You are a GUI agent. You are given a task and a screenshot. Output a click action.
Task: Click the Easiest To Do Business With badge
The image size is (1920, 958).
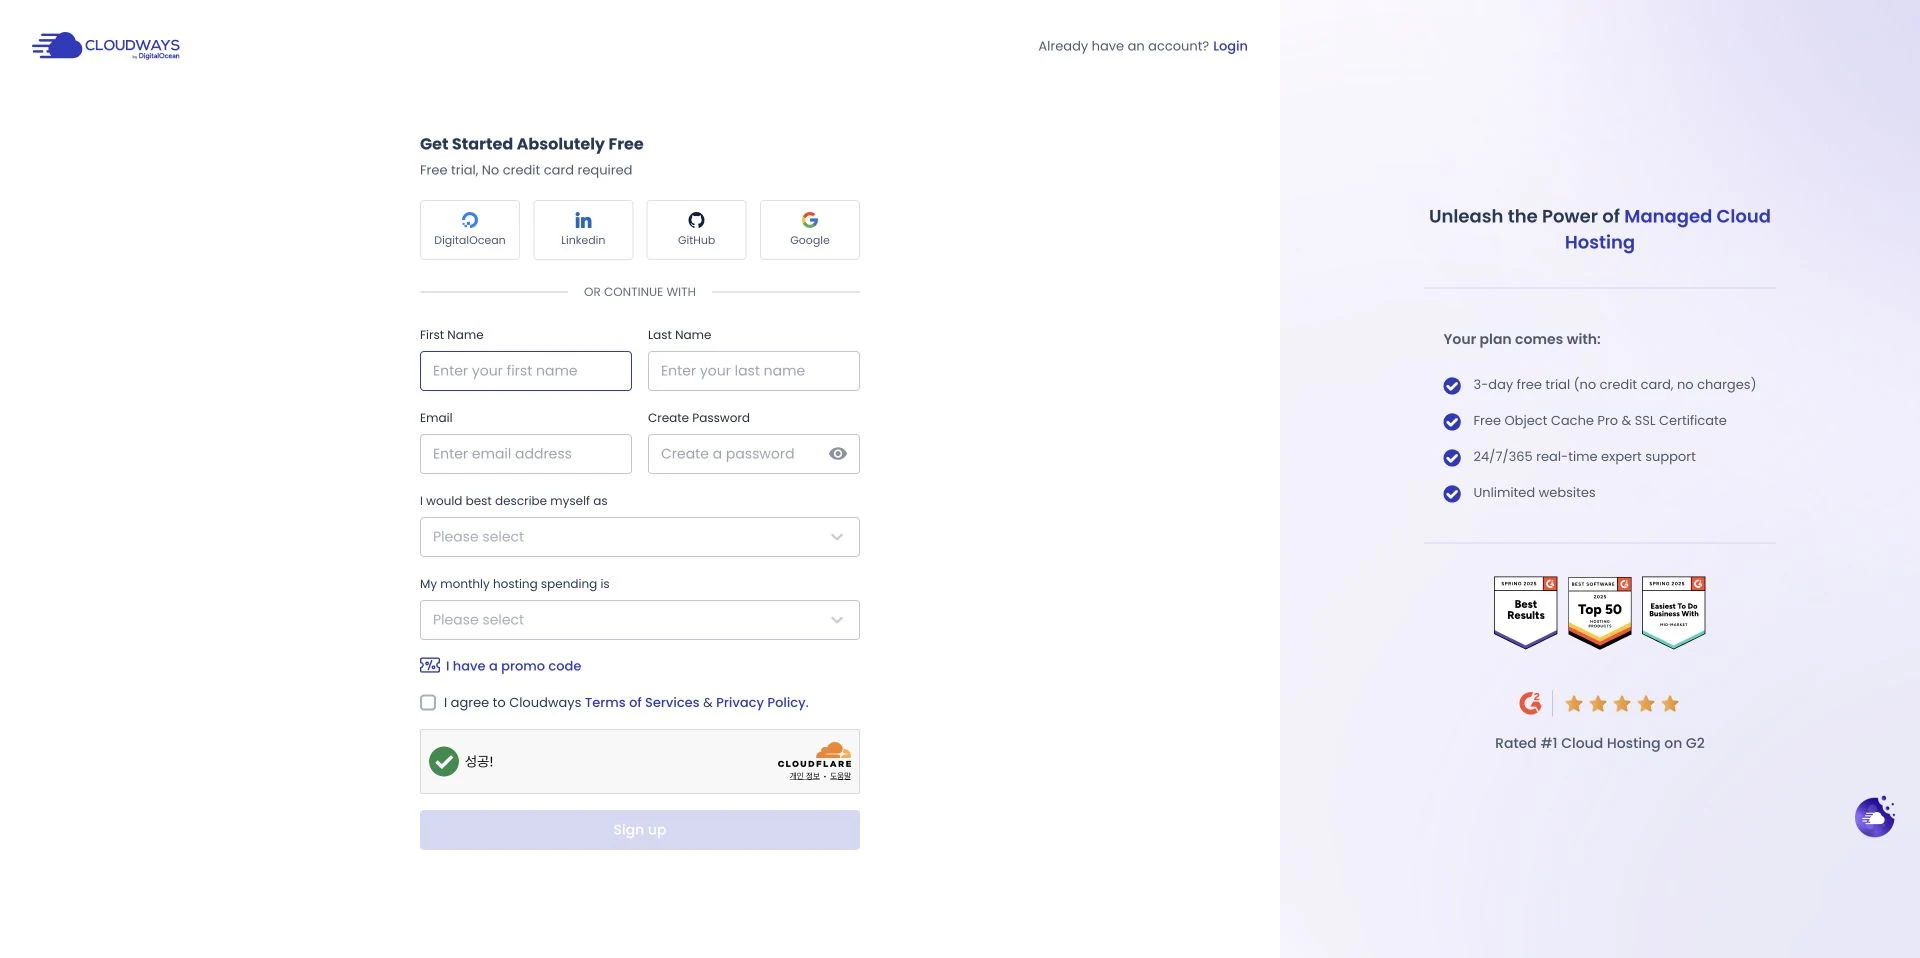1674,612
